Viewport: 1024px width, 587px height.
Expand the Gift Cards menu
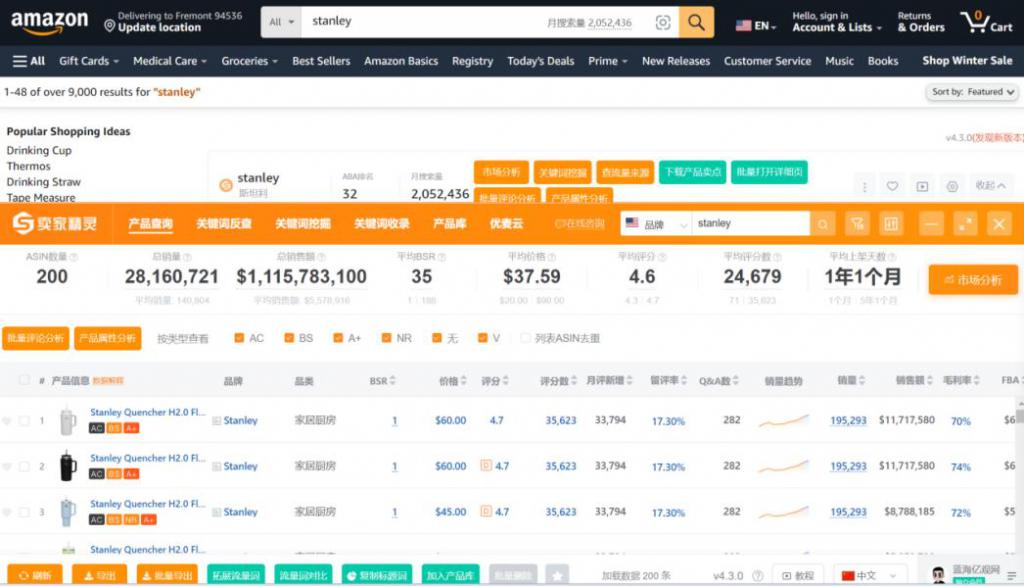point(89,61)
